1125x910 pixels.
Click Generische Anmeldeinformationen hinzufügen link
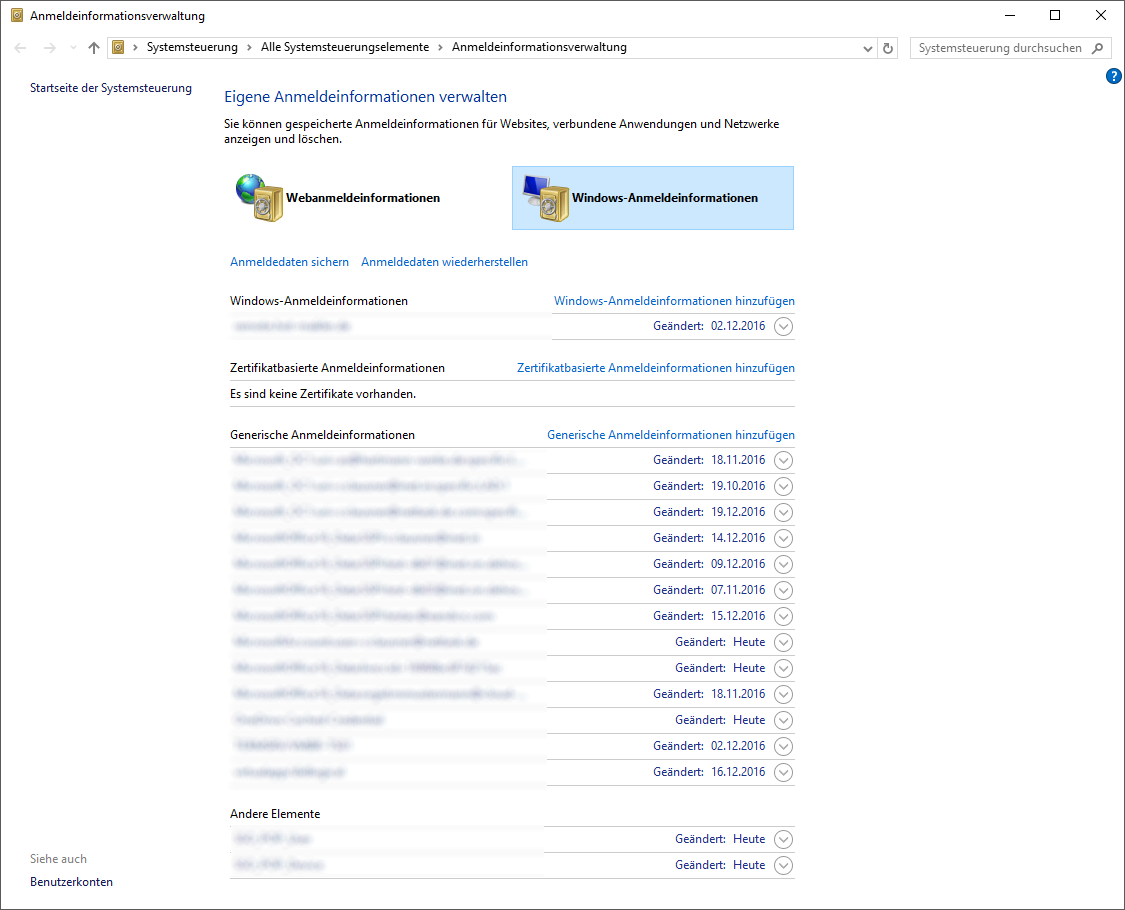pyautogui.click(x=671, y=435)
